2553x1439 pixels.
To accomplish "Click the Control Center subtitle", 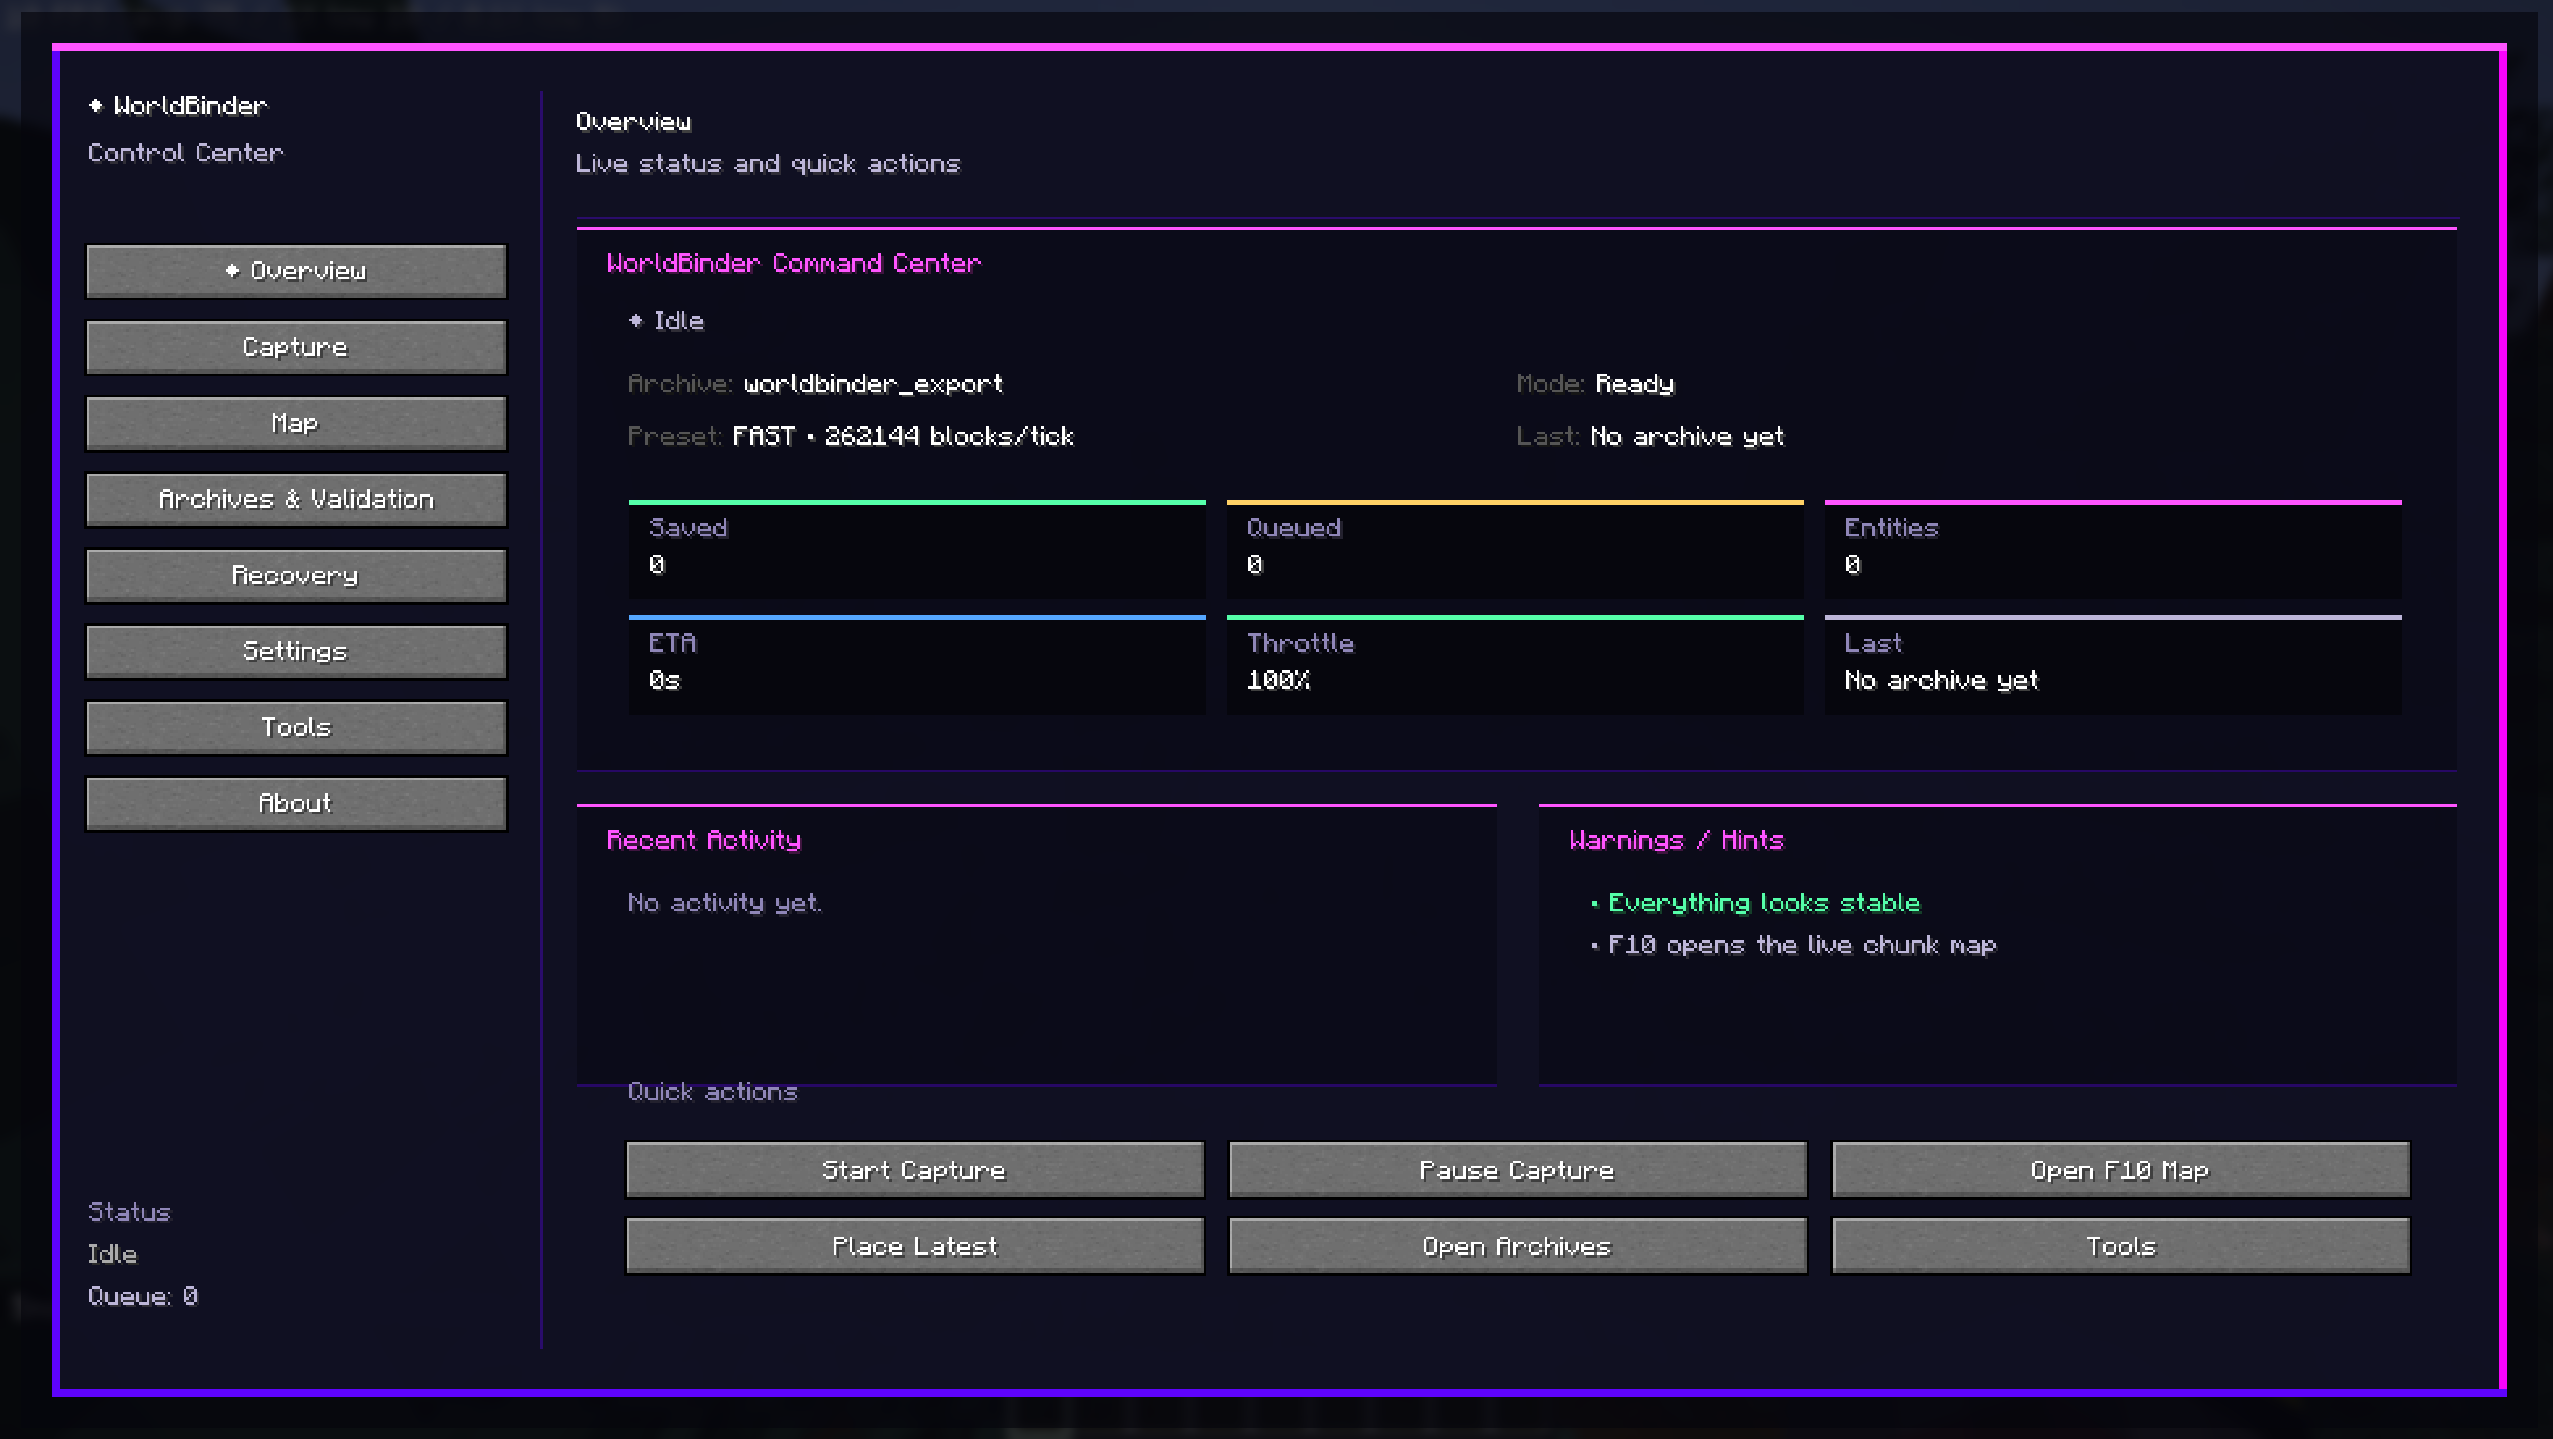I will pyautogui.click(x=186, y=152).
